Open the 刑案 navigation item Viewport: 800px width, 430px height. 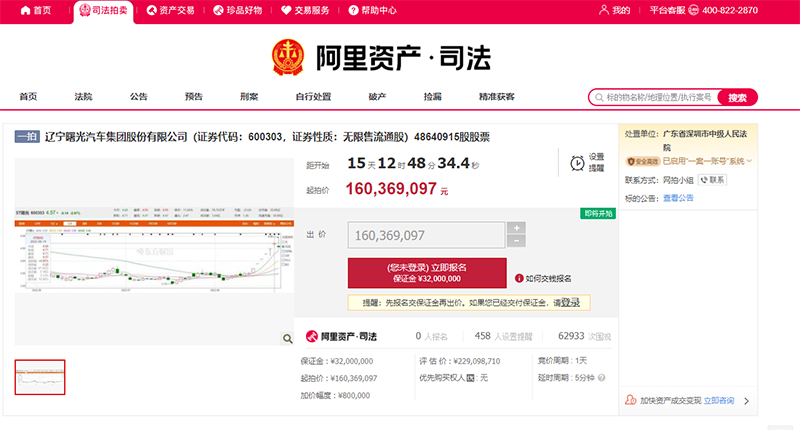(249, 96)
